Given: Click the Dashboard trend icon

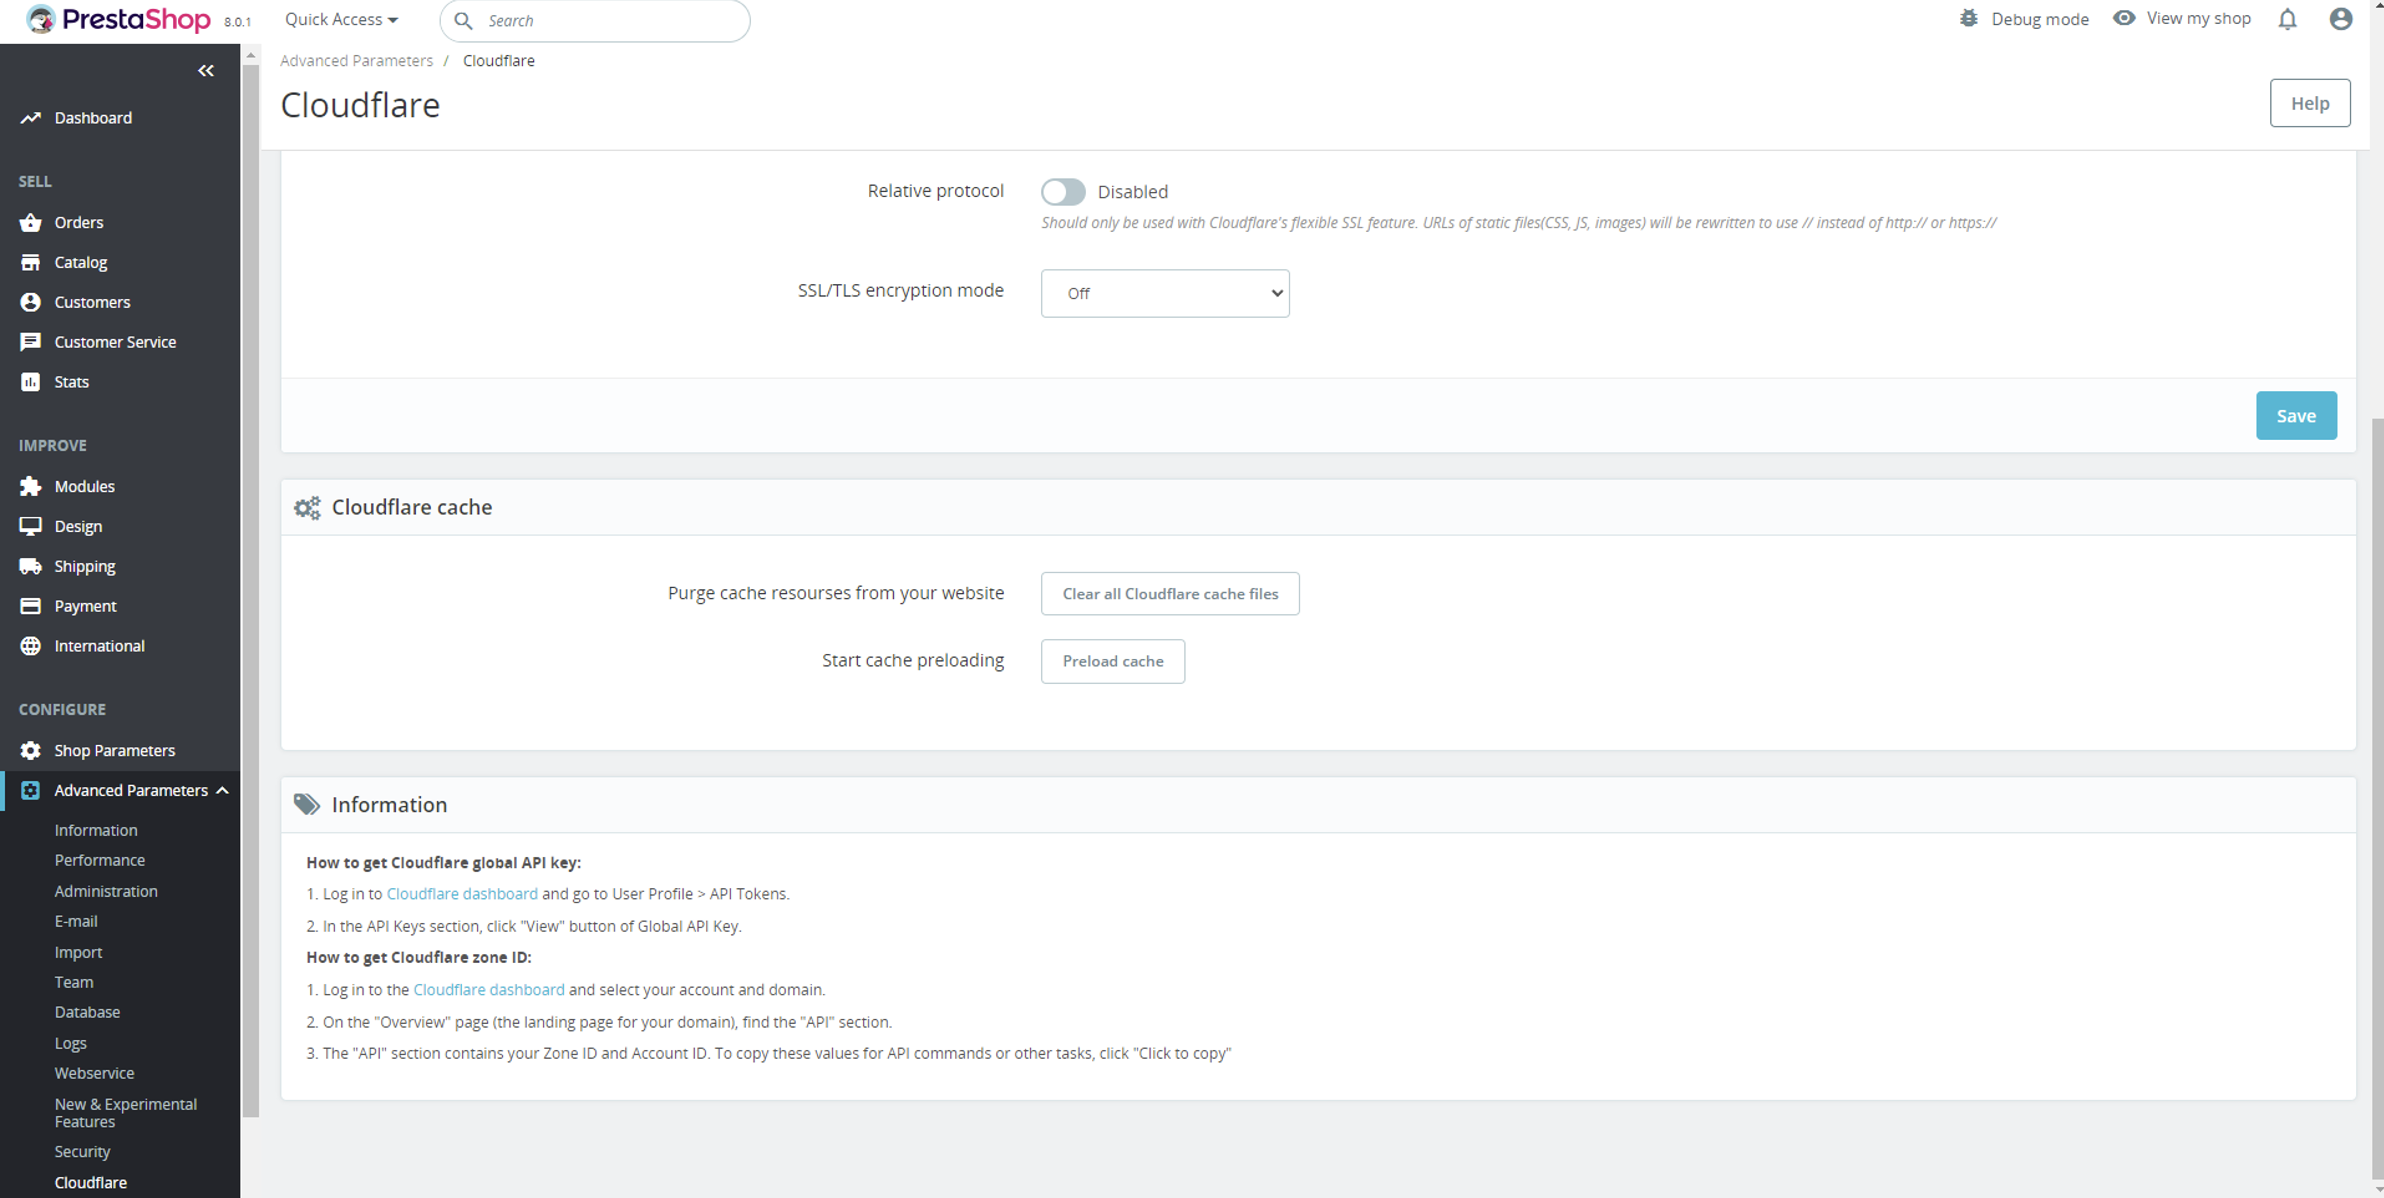Looking at the screenshot, I should pyautogui.click(x=31, y=118).
